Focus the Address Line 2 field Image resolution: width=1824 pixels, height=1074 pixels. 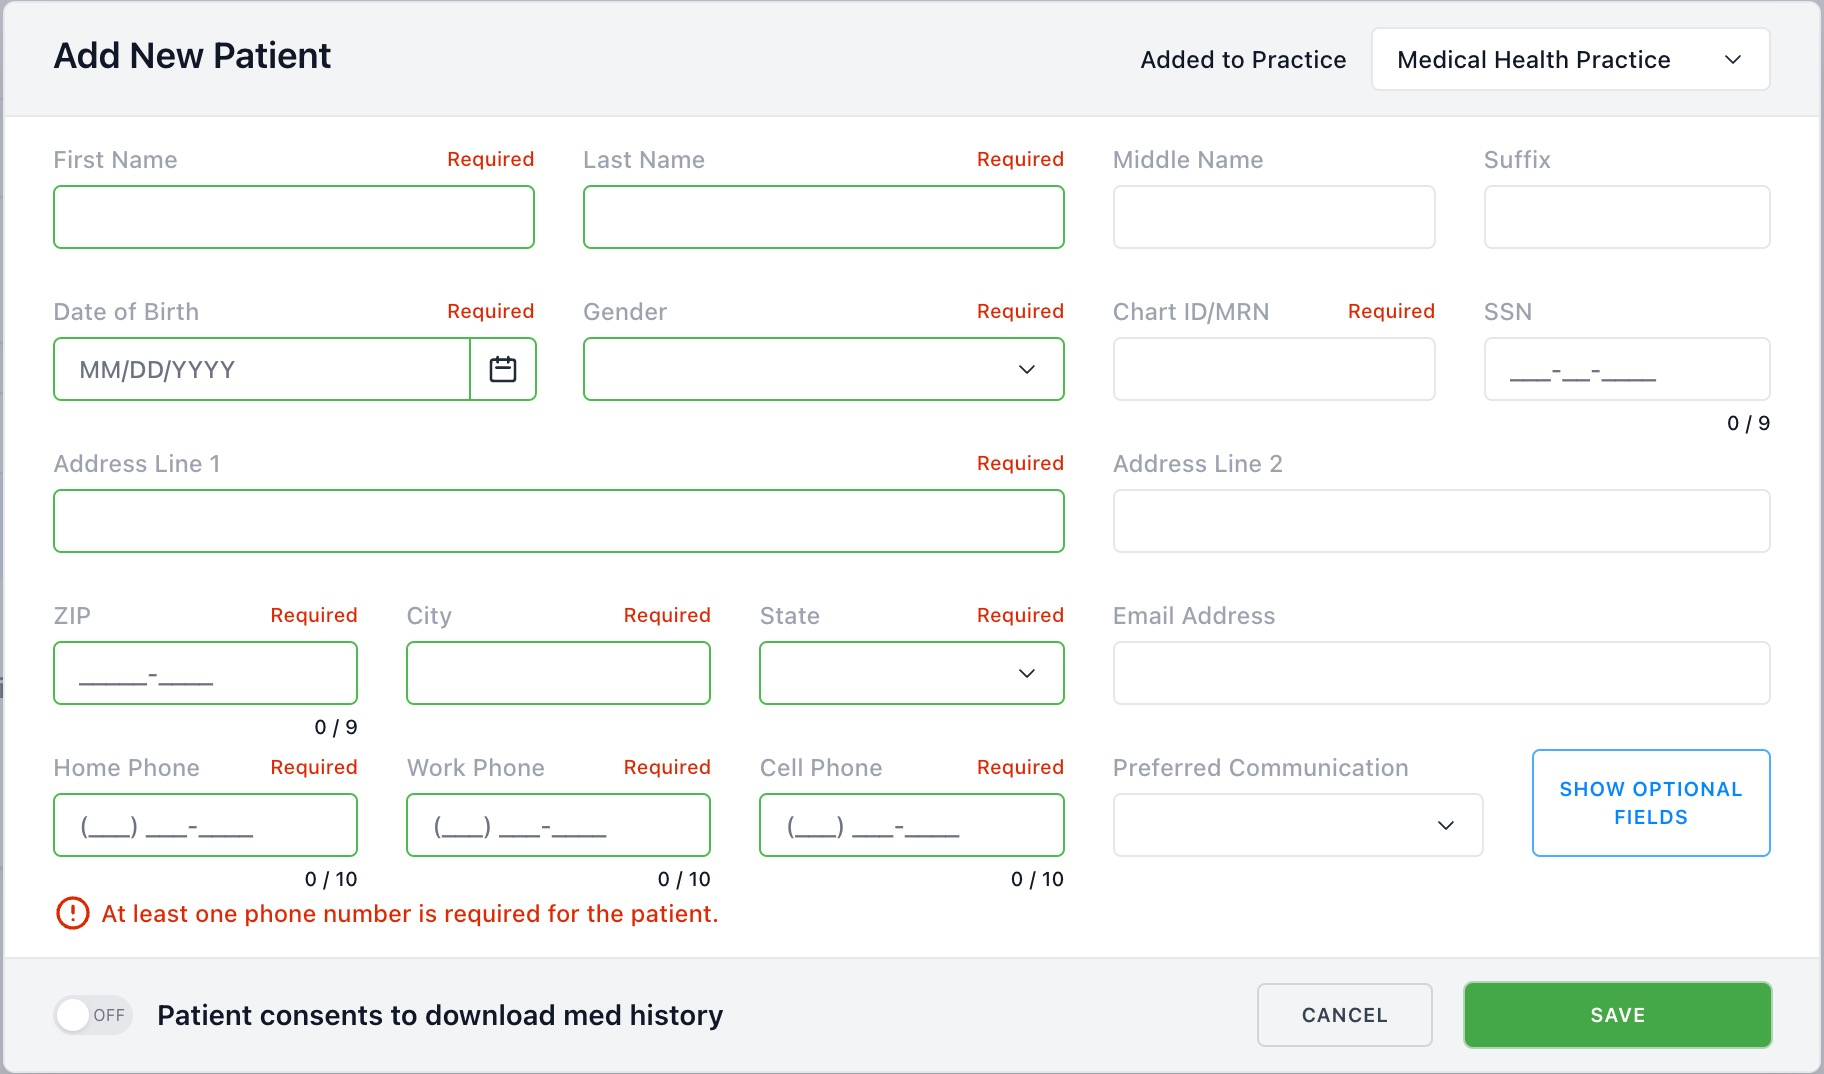tap(1441, 521)
